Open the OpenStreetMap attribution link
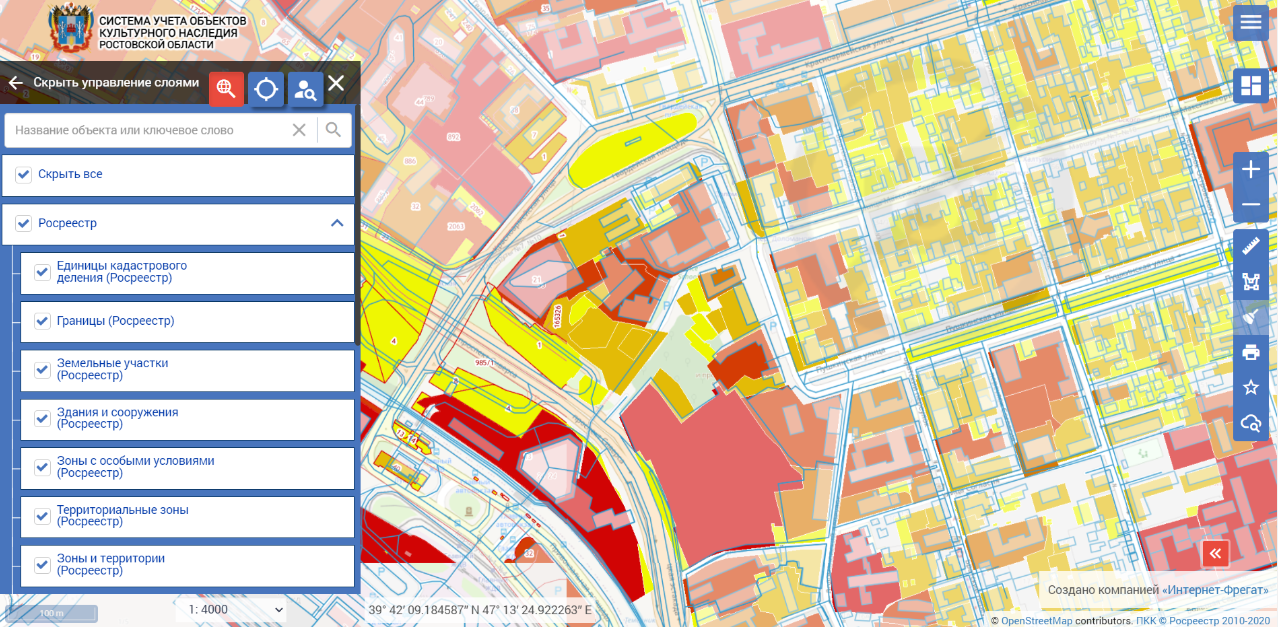This screenshot has width=1278, height=627. [x=1037, y=621]
